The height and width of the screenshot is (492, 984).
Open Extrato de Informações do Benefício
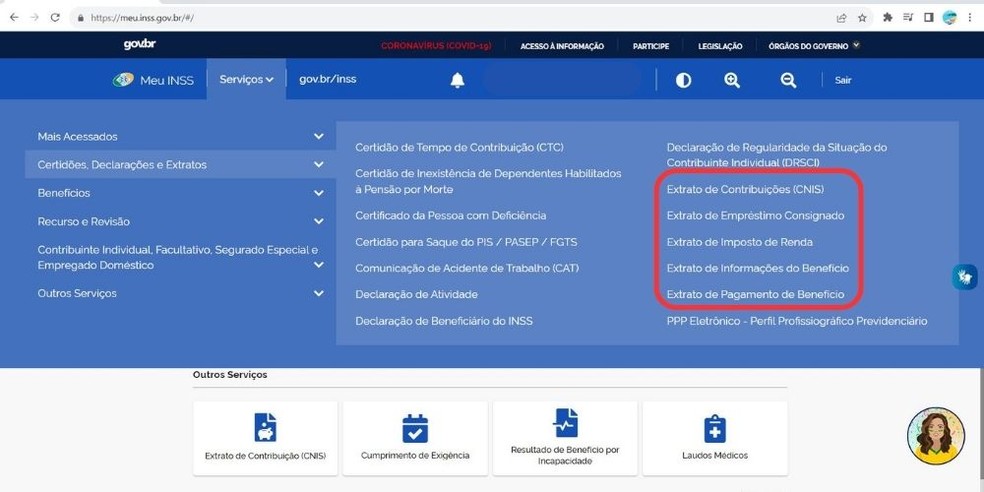[x=757, y=268]
